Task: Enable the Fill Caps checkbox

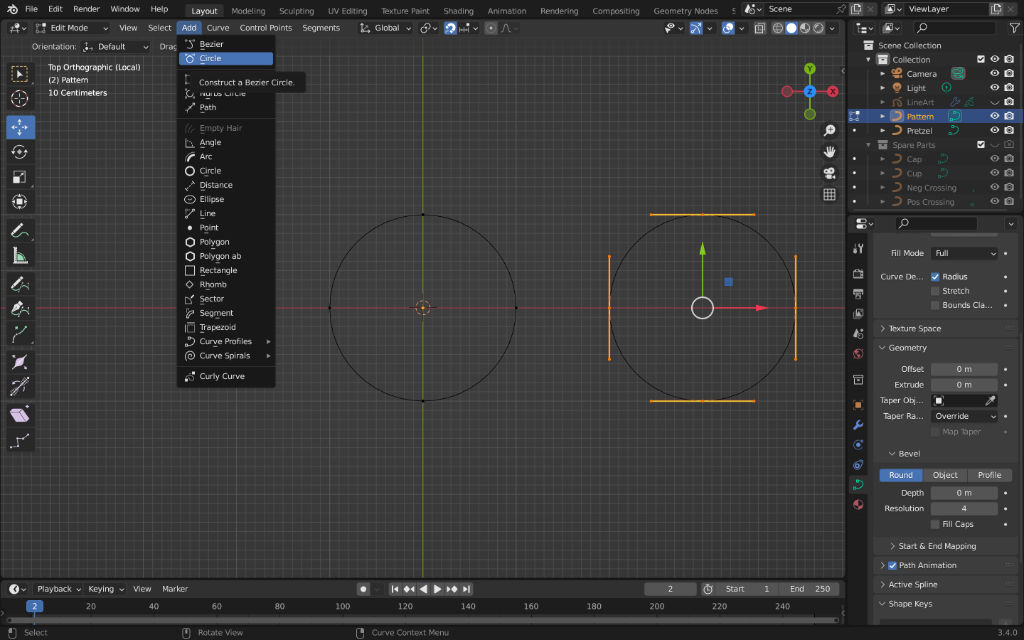Action: tap(935, 524)
